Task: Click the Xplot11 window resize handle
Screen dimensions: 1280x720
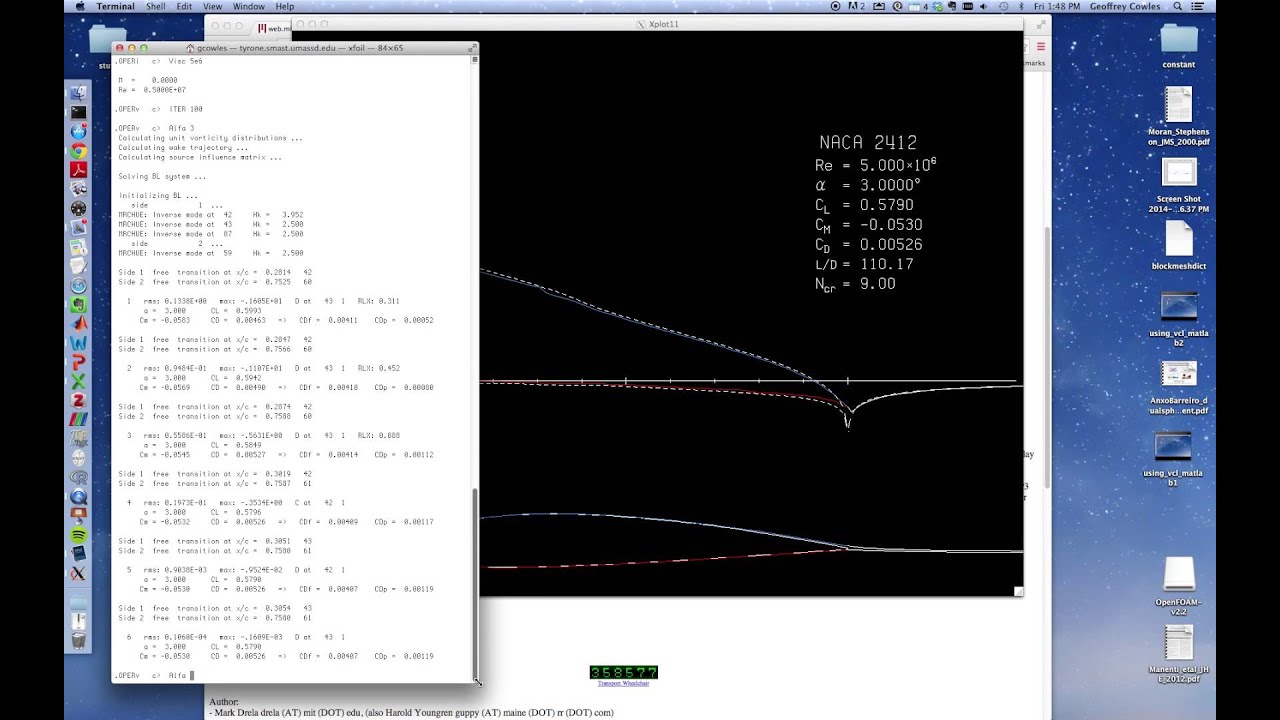Action: [1018, 591]
